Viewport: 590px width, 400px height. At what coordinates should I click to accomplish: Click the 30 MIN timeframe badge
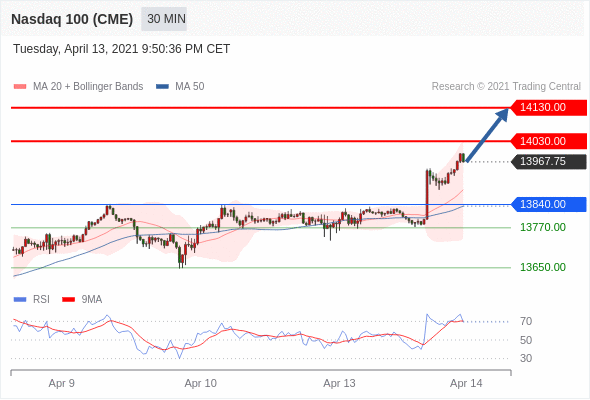tap(164, 19)
